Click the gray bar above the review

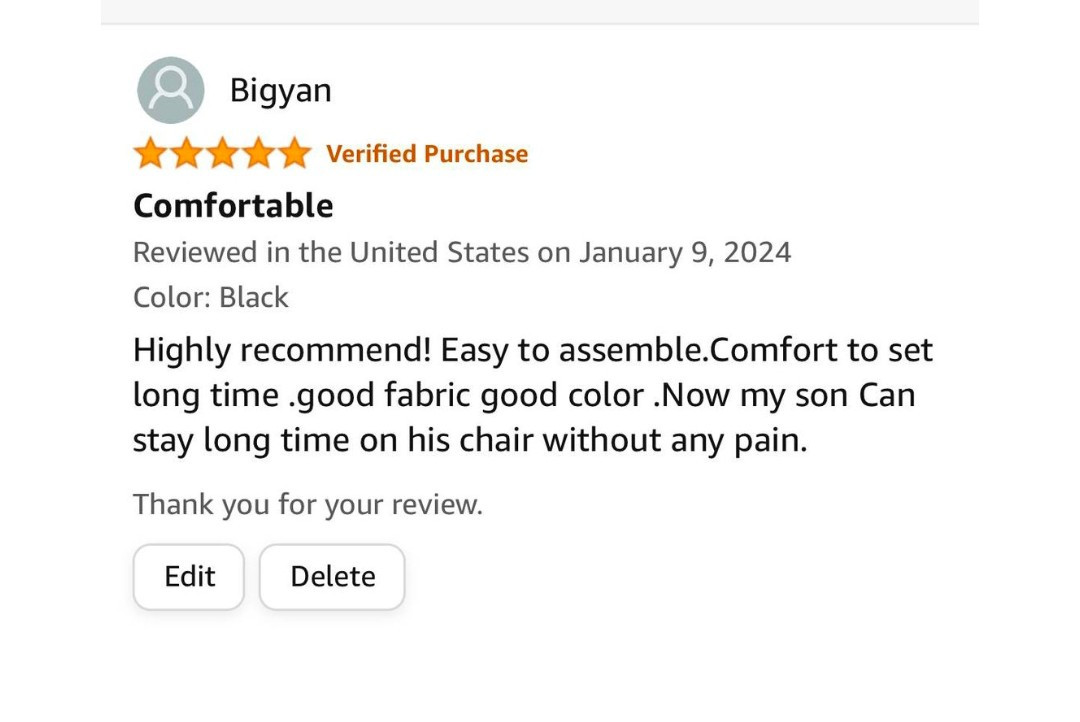540,11
